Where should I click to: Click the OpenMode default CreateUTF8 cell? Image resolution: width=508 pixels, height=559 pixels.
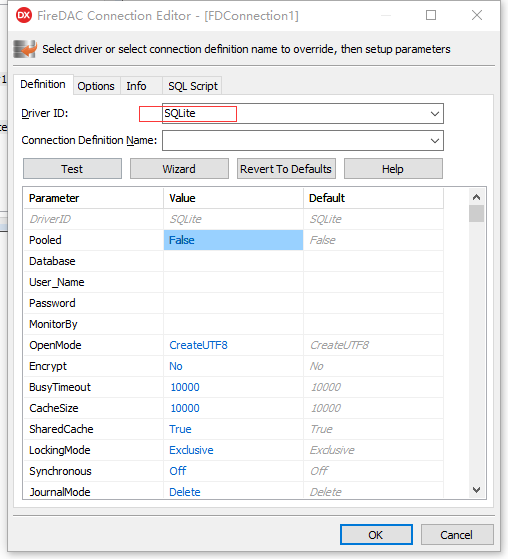tap(374, 345)
